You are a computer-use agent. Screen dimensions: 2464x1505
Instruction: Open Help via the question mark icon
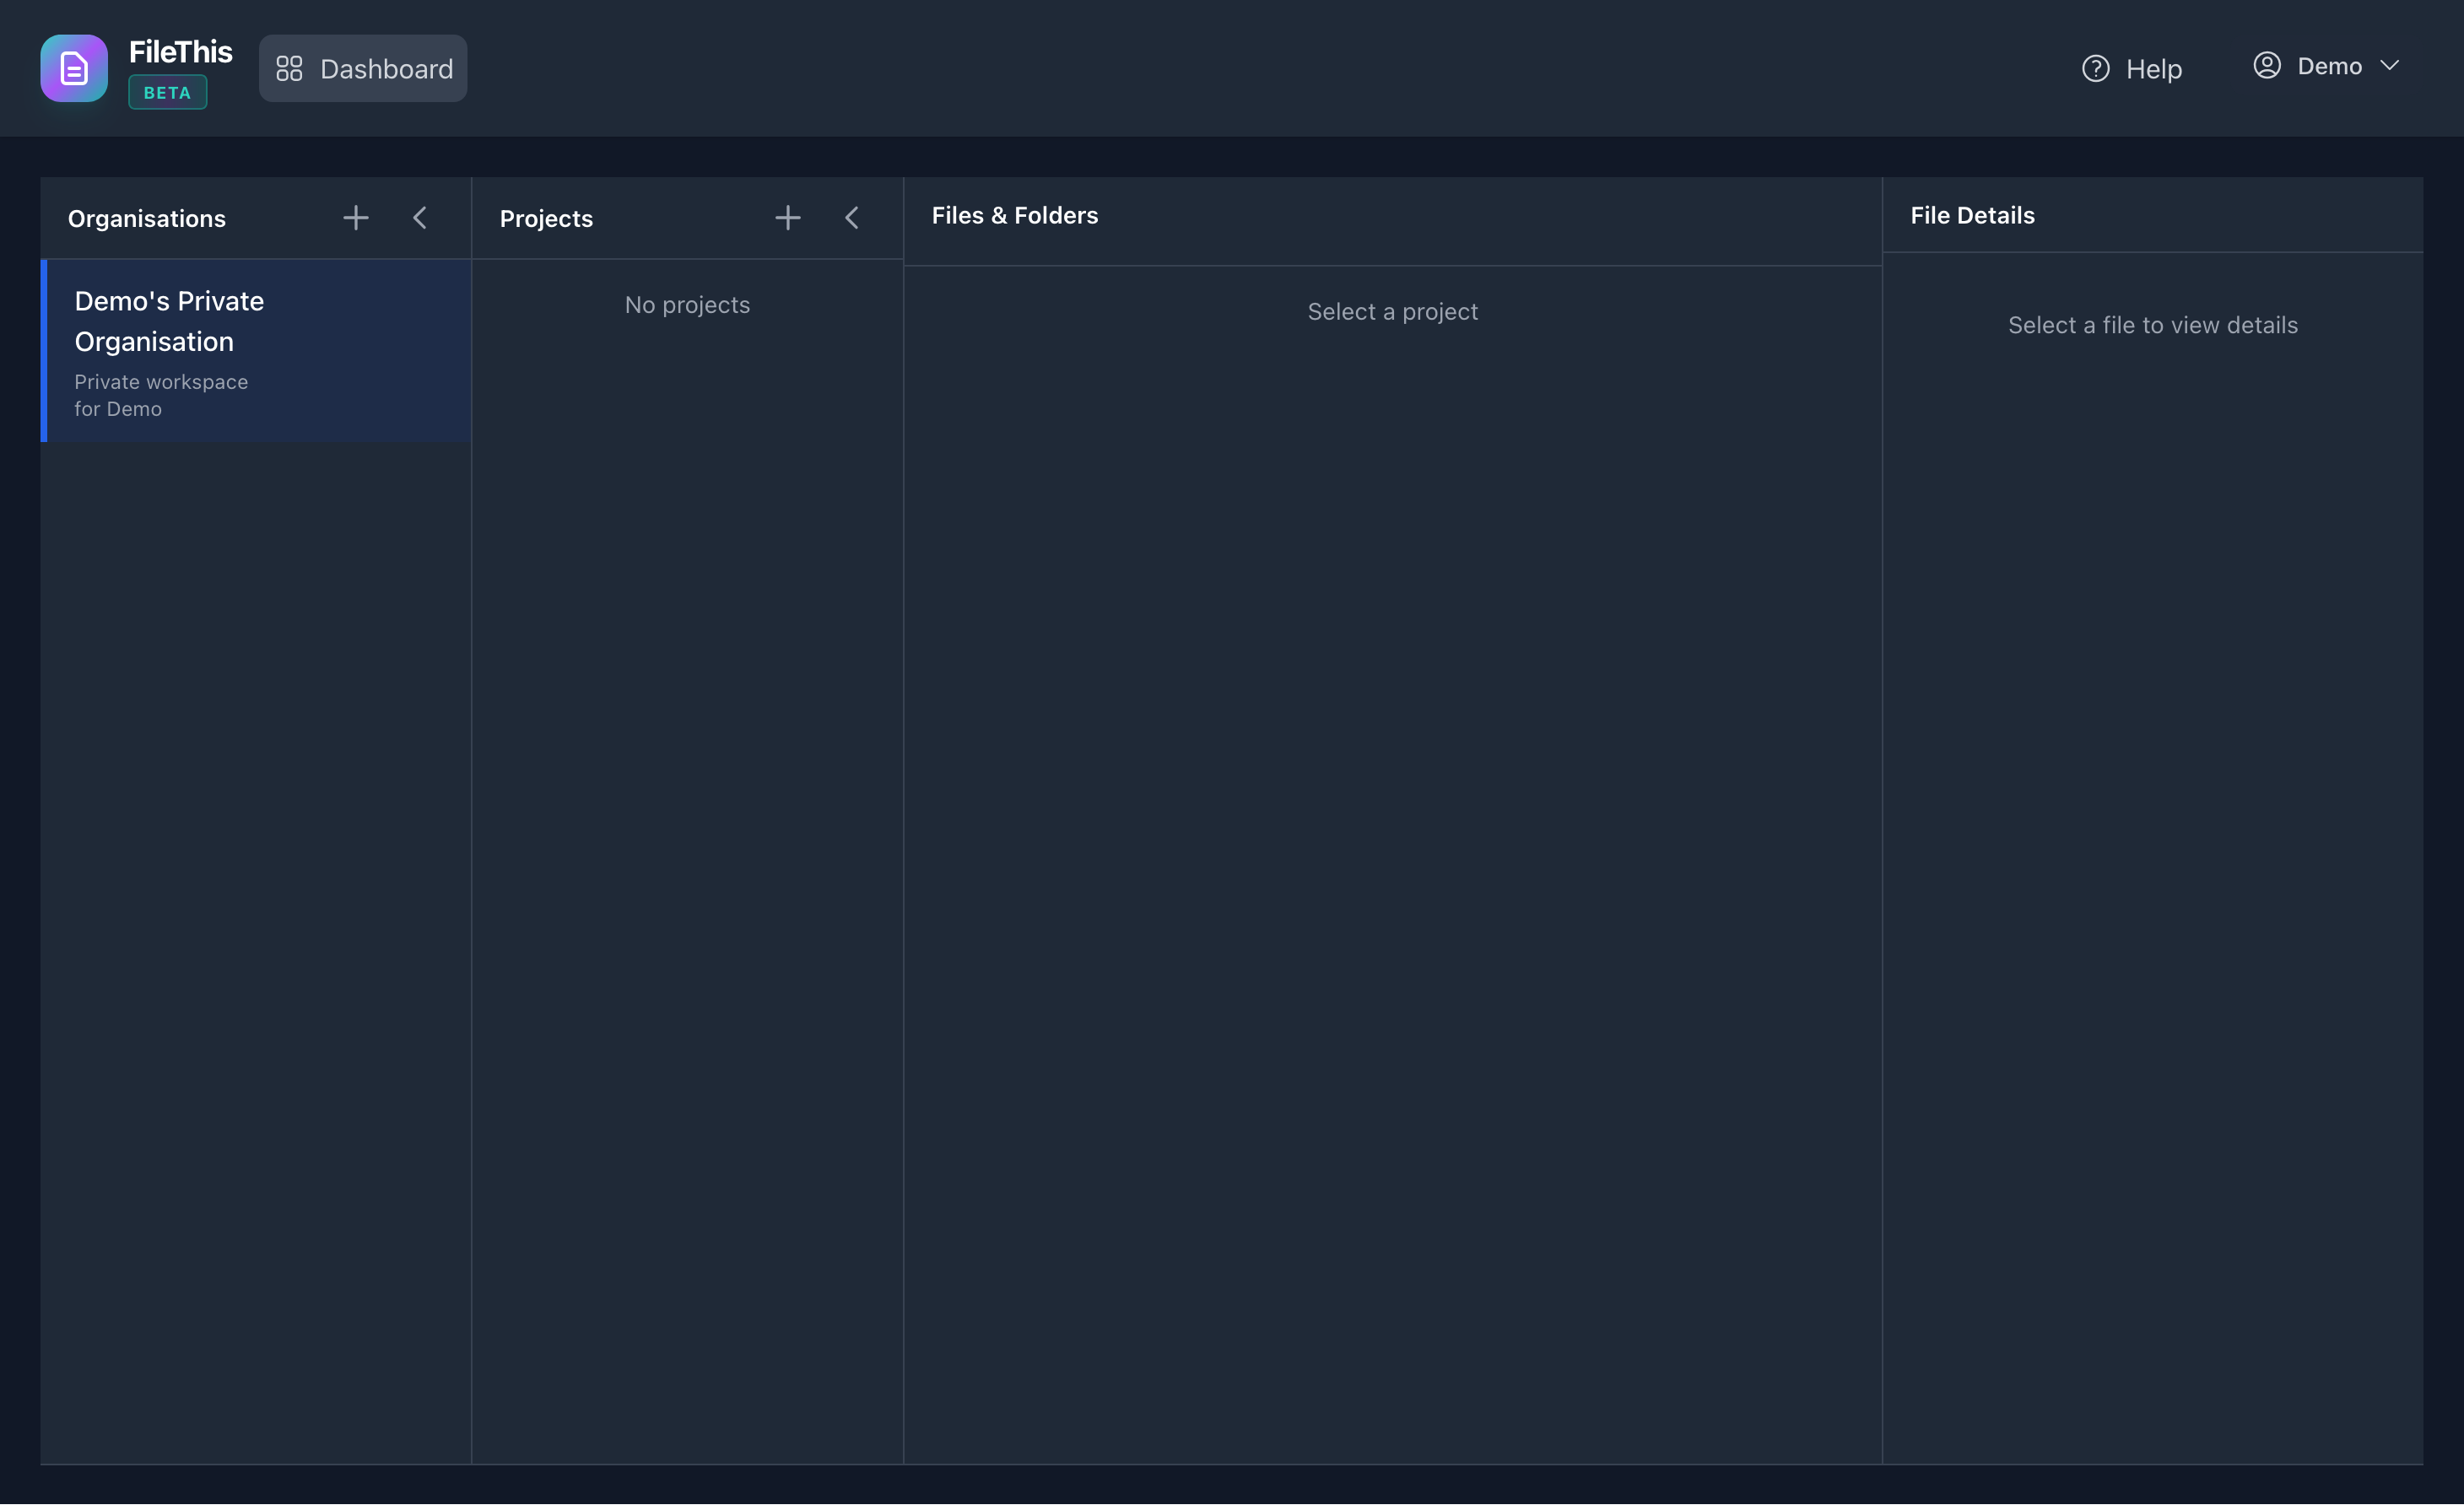tap(2096, 68)
